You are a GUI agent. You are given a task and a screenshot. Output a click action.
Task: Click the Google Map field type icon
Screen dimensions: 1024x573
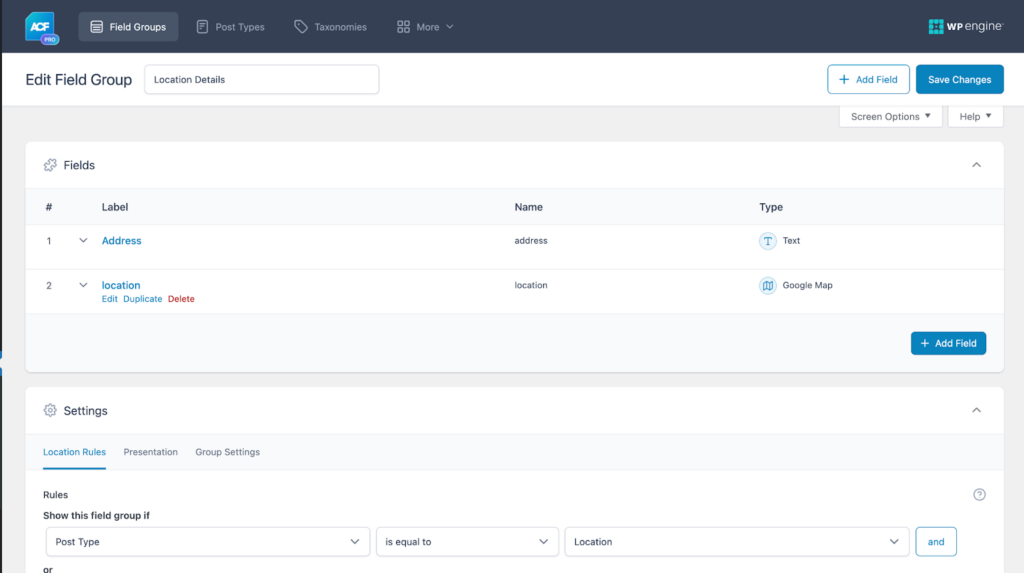click(x=768, y=286)
